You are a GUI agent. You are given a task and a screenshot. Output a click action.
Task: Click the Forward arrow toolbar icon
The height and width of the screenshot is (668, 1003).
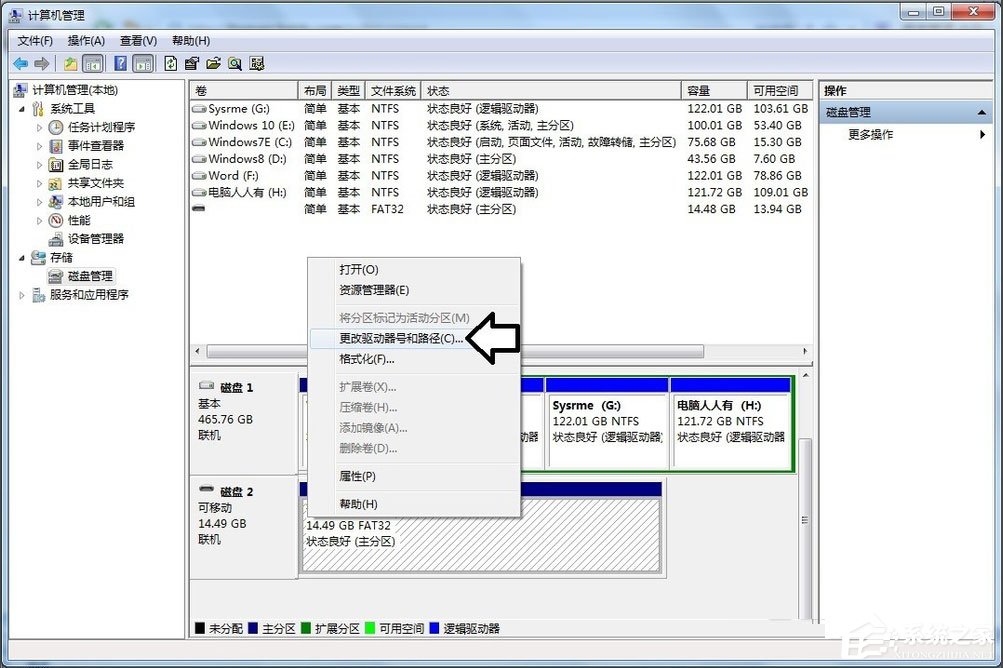tap(39, 62)
